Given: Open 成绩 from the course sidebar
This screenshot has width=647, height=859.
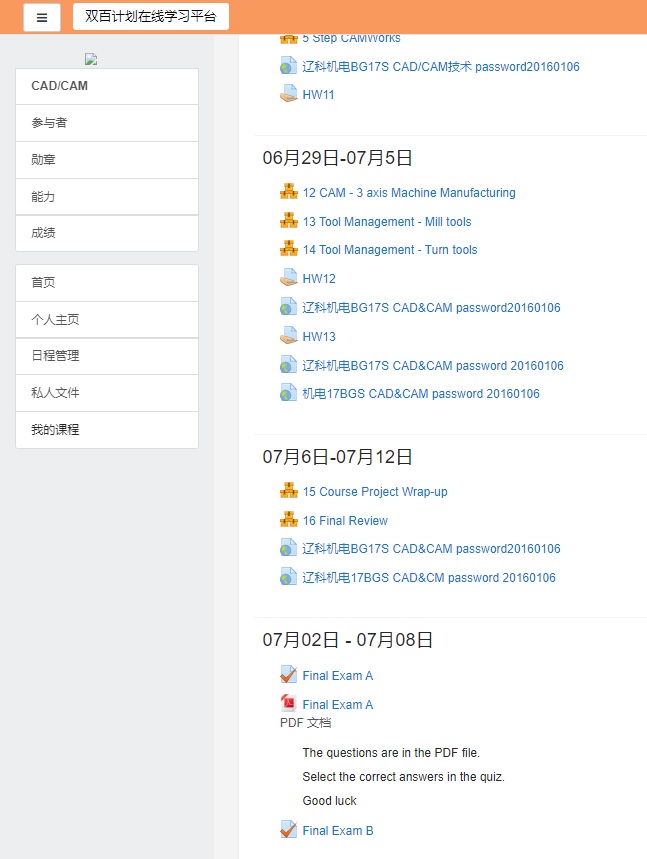Looking at the screenshot, I should (x=107, y=233).
